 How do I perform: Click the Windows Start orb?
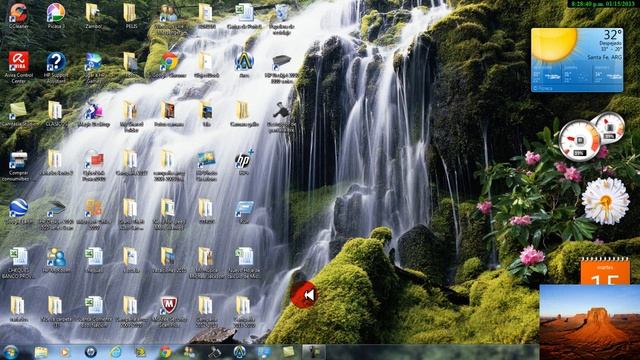click(x=11, y=352)
